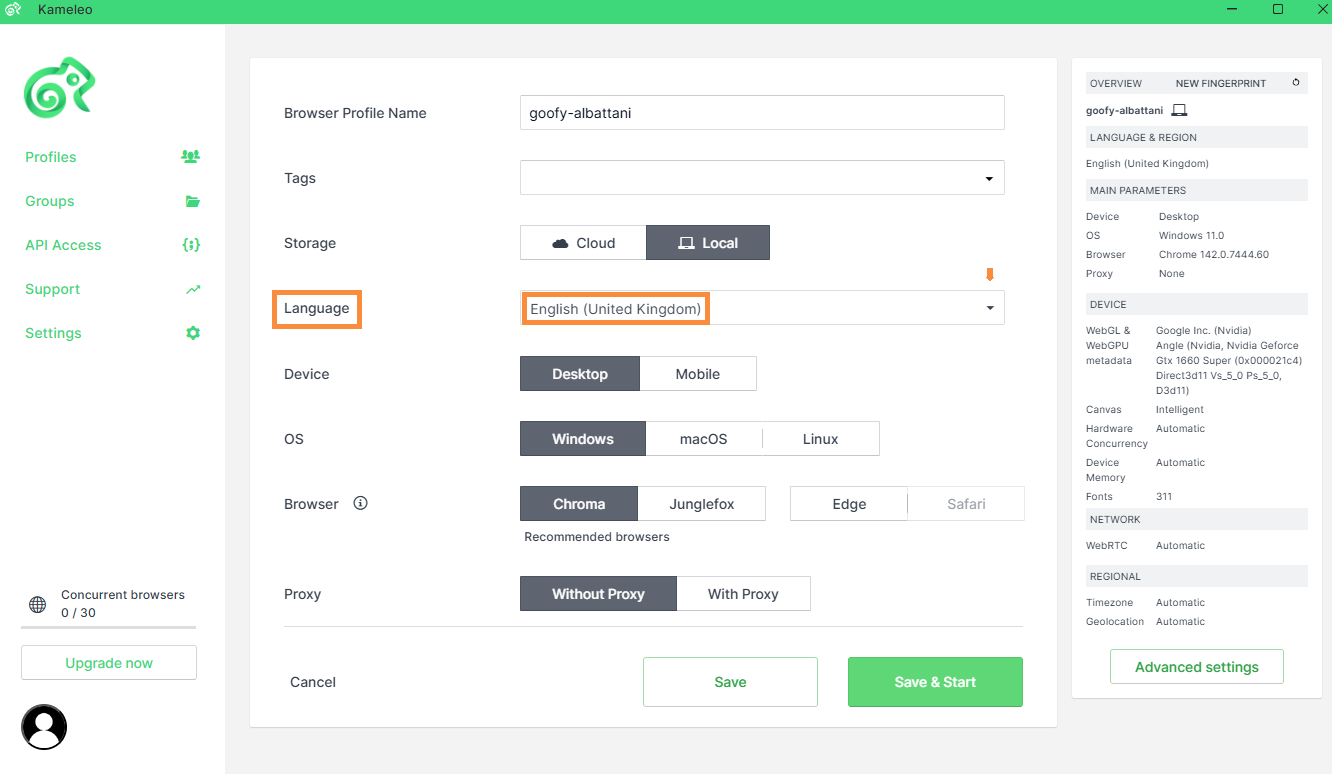Click the Support chart icon

193,289
